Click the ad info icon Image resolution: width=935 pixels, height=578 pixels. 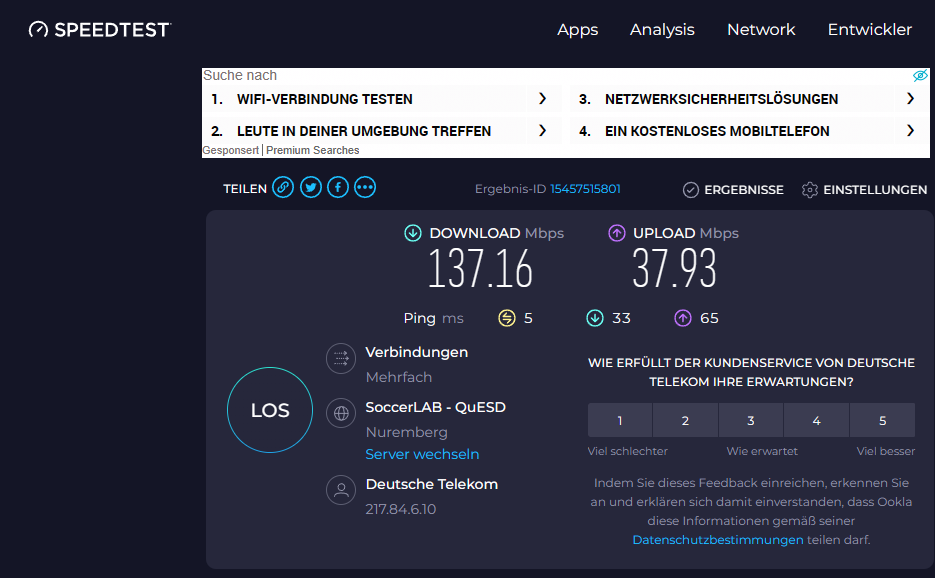pos(920,76)
